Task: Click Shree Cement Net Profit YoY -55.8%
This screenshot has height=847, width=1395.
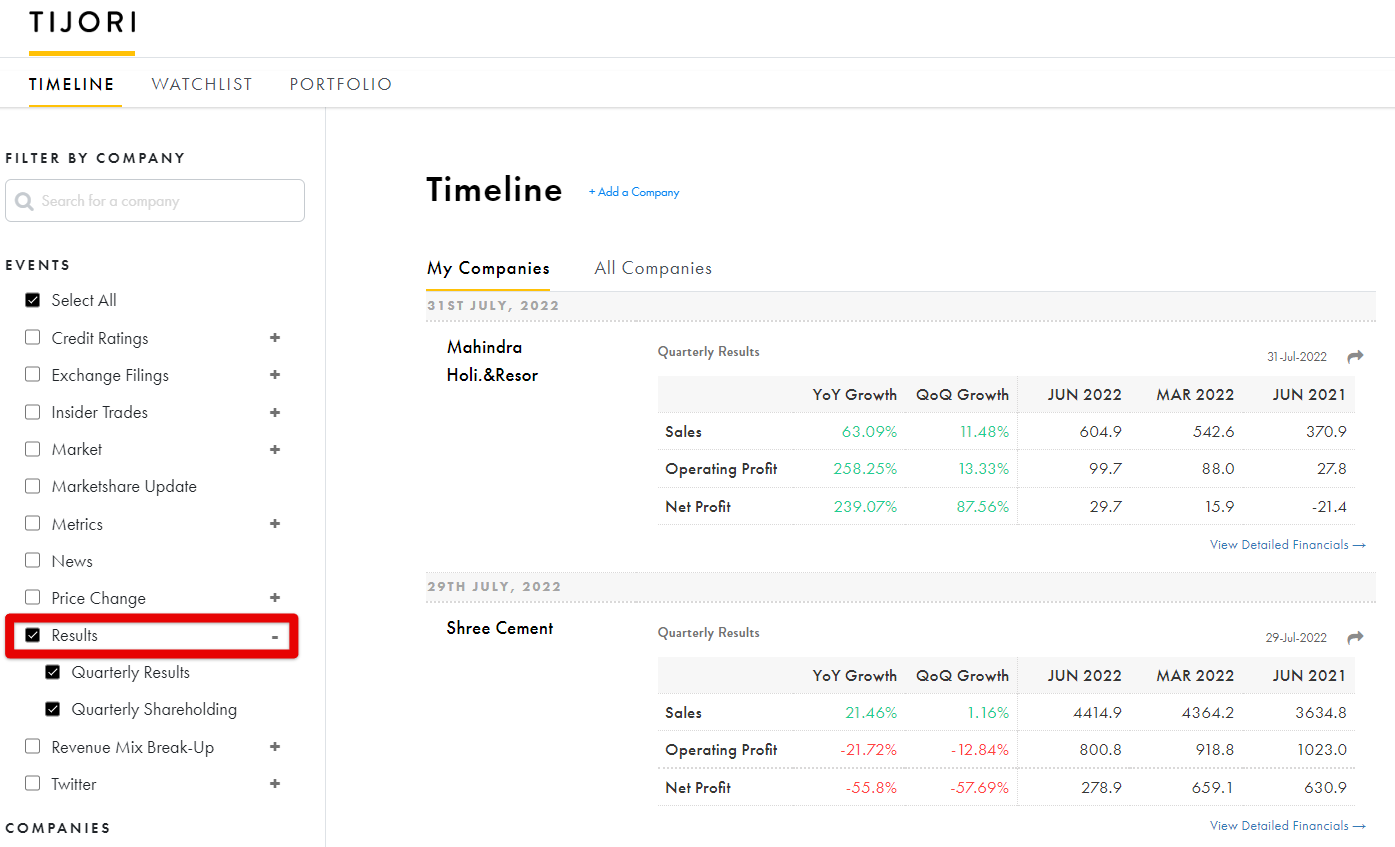Action: point(871,788)
